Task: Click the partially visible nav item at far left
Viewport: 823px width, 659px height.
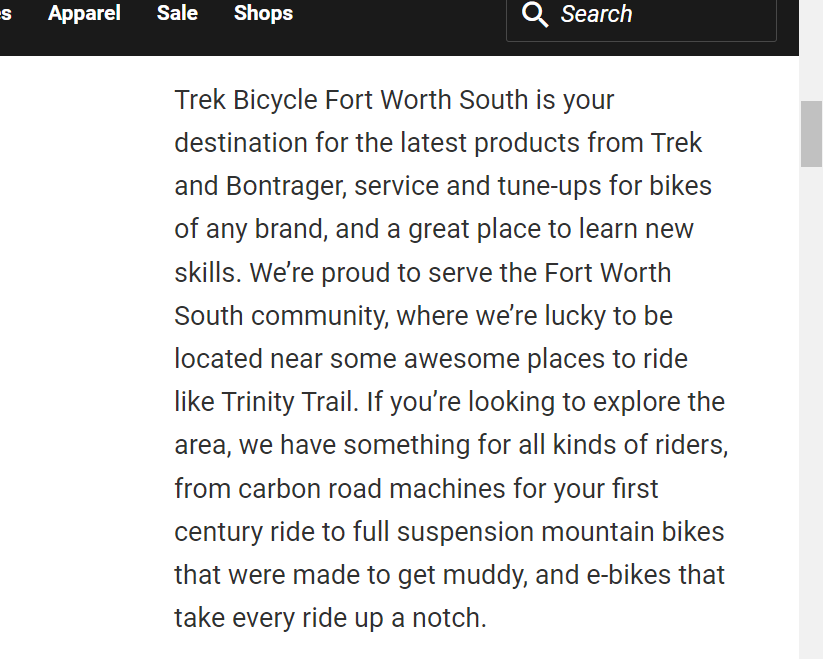Action: point(5,13)
